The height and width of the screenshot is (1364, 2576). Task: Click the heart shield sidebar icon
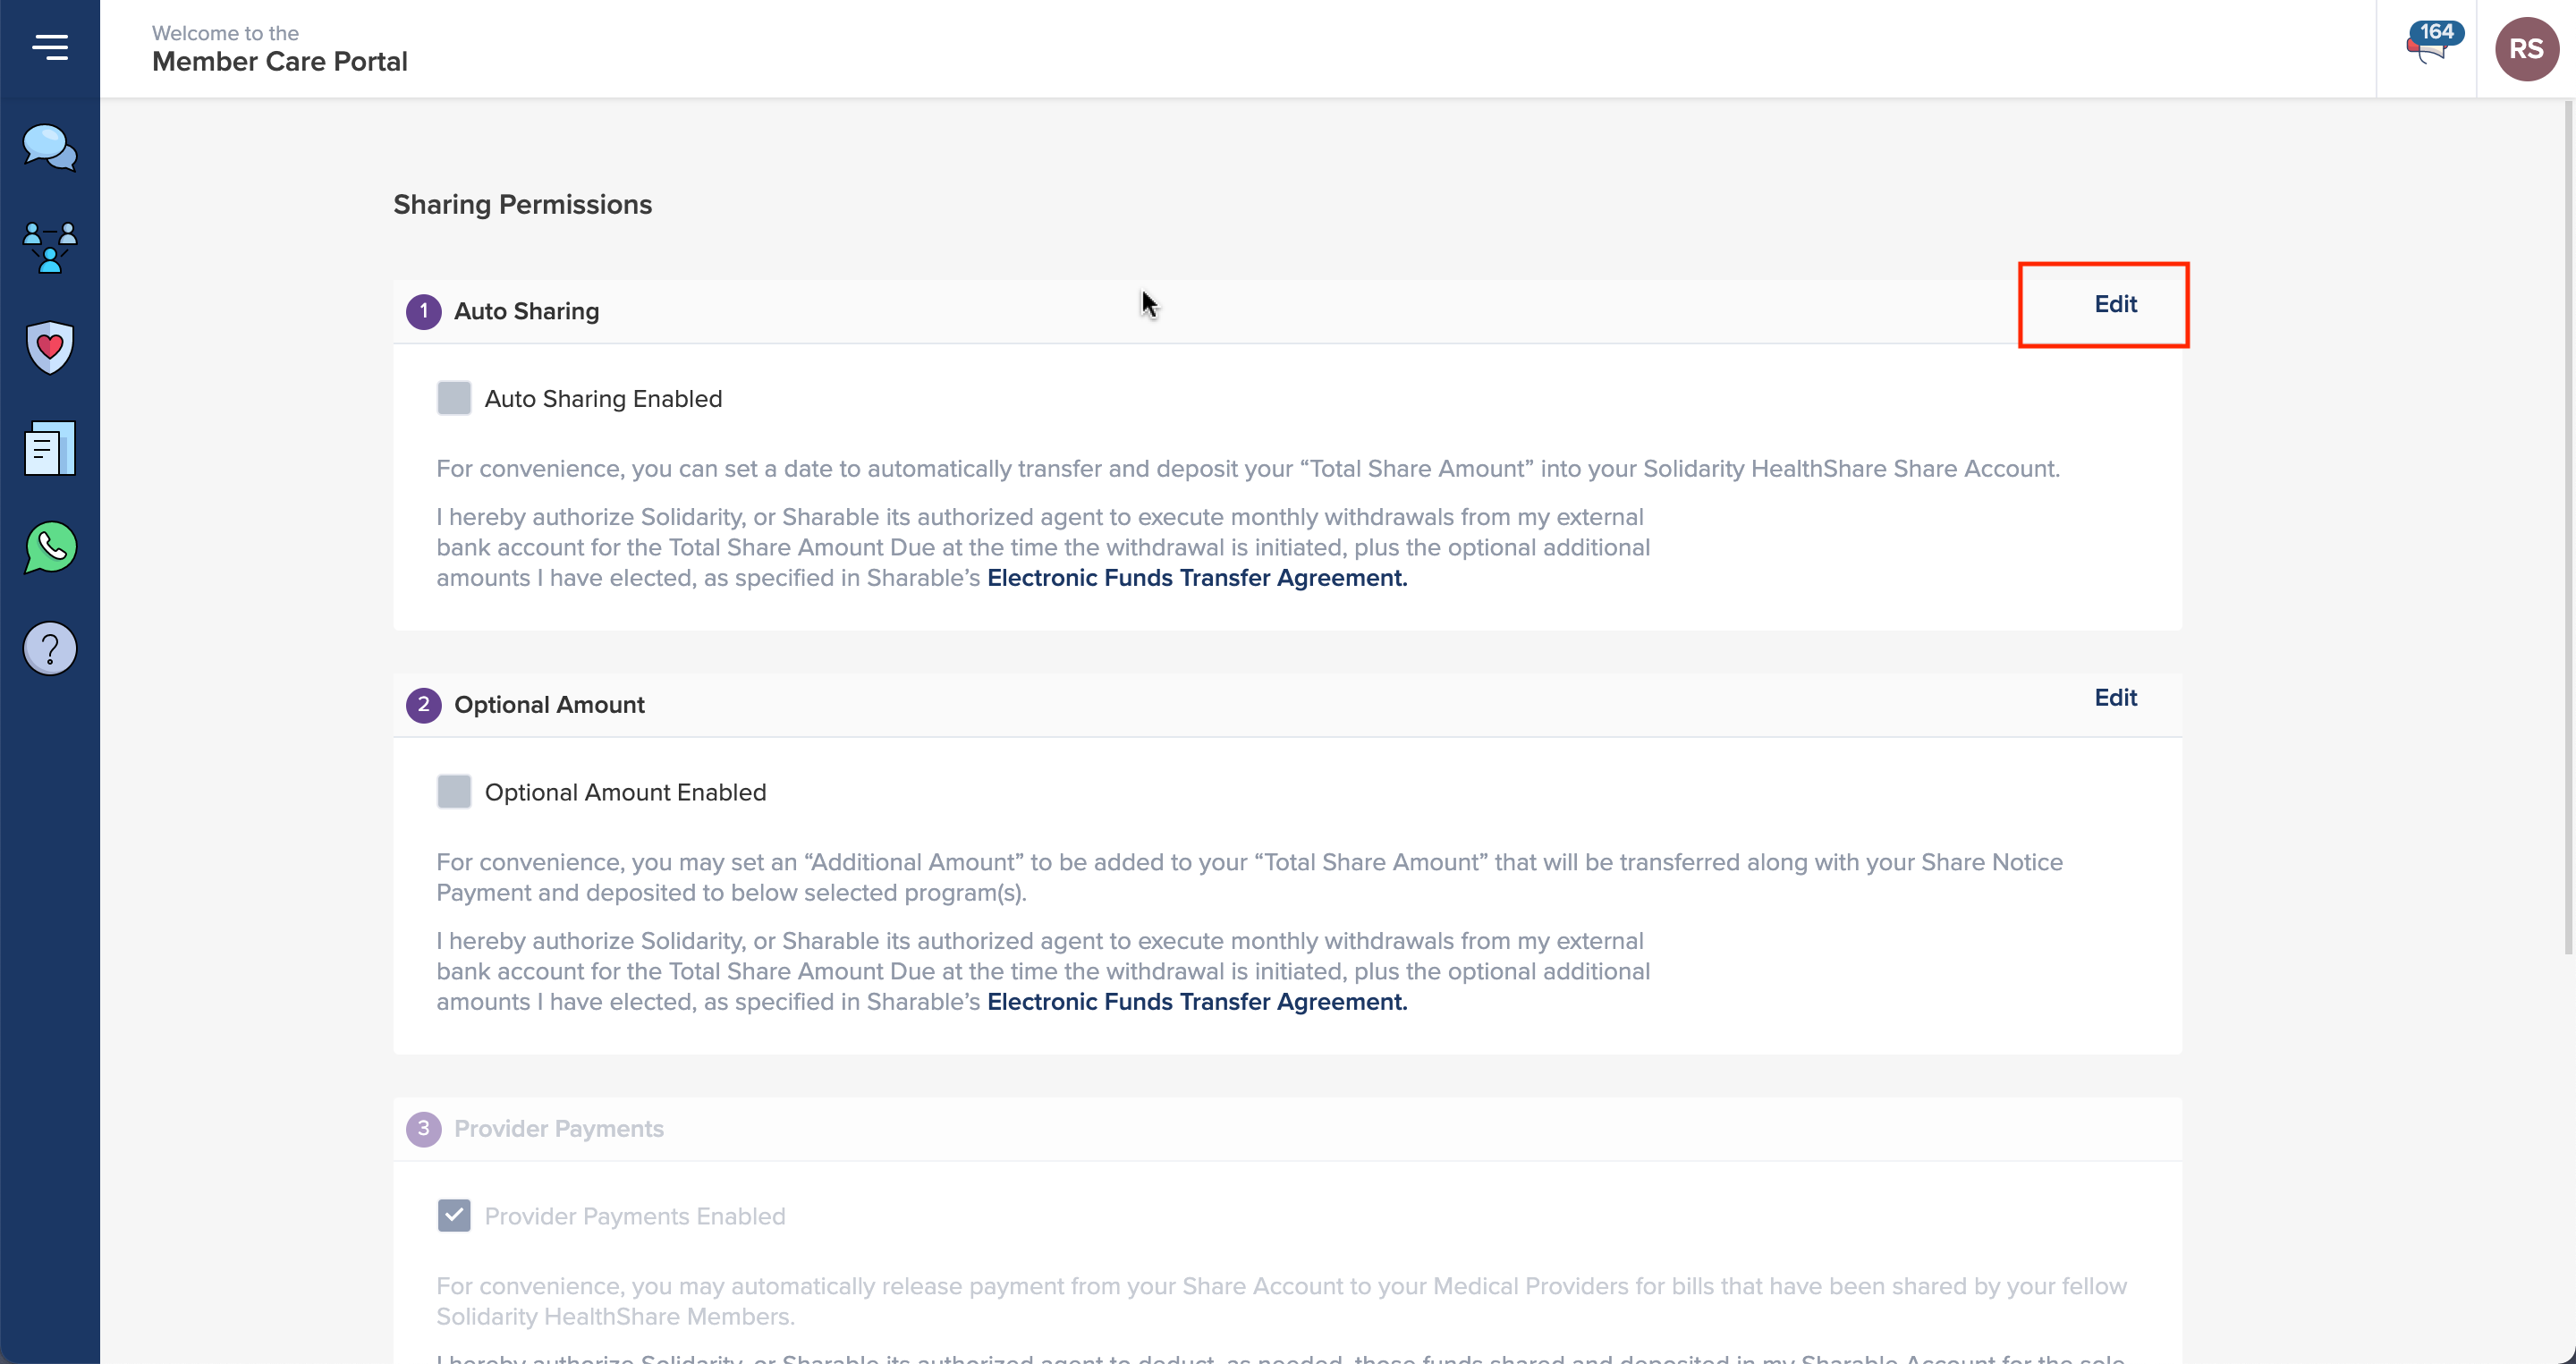pos(50,347)
